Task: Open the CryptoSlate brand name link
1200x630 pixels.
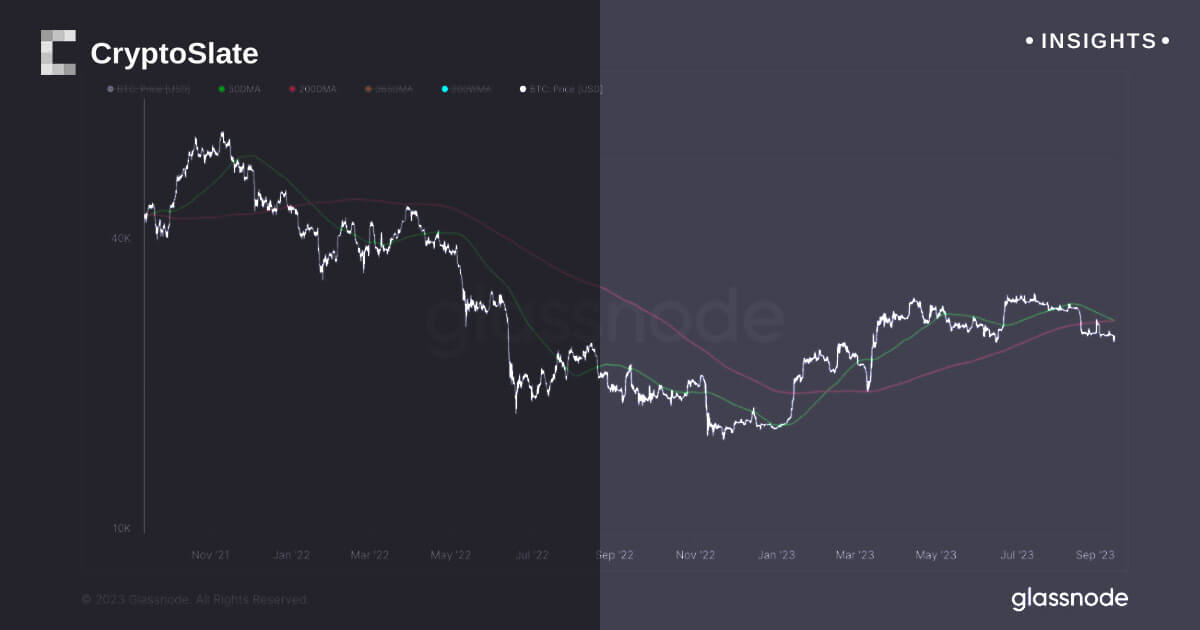Action: (x=174, y=53)
